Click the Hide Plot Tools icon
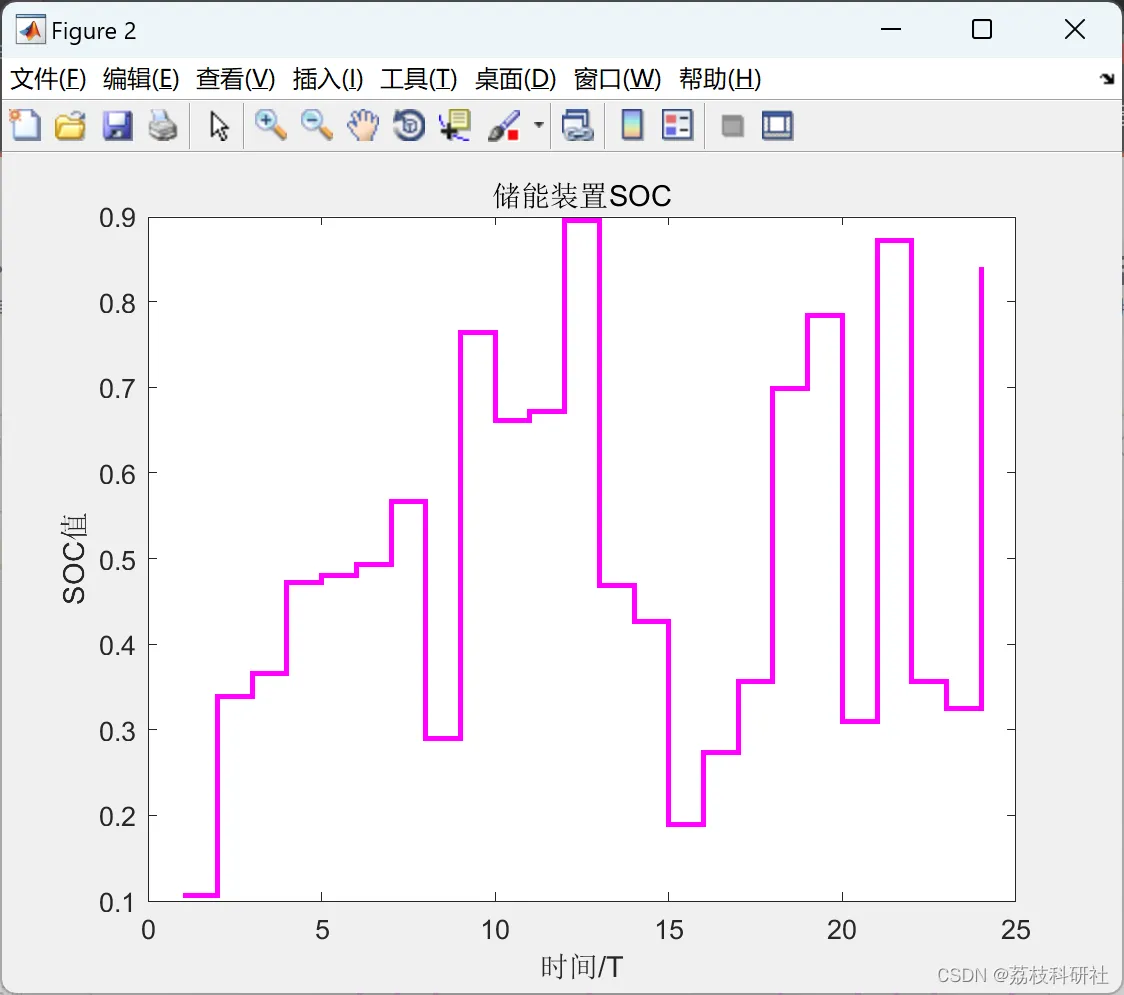The image size is (1124, 995). tap(732, 126)
